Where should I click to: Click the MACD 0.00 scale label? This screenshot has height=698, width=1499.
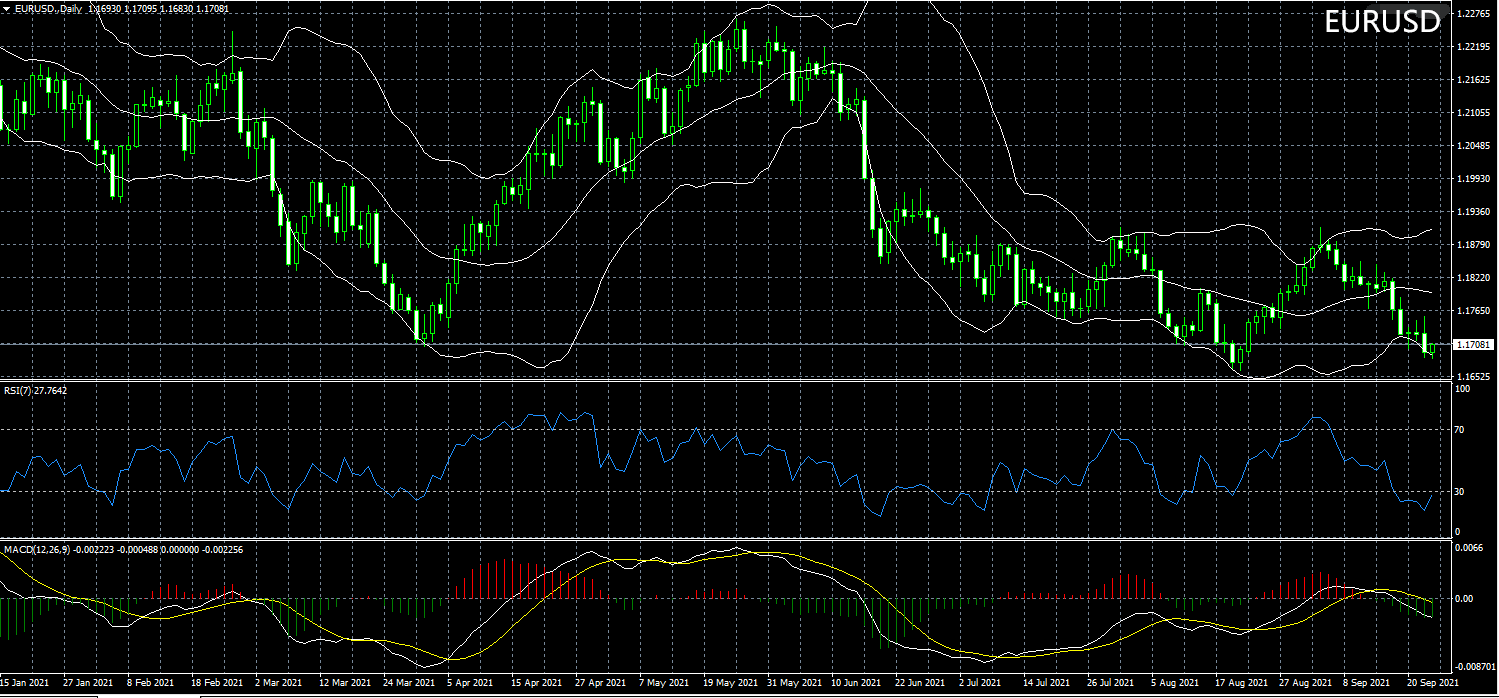tap(1464, 599)
